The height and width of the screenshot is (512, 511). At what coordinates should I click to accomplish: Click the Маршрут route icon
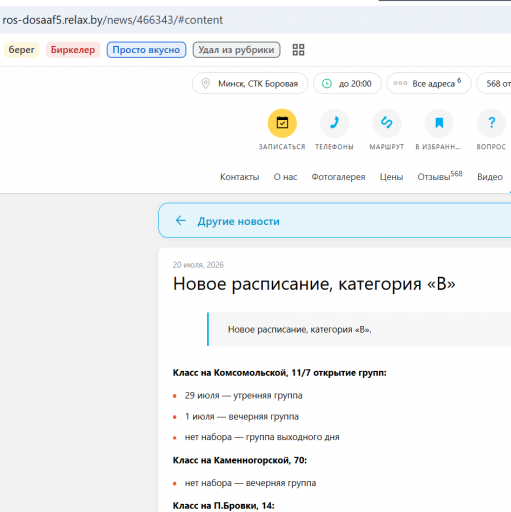387,123
